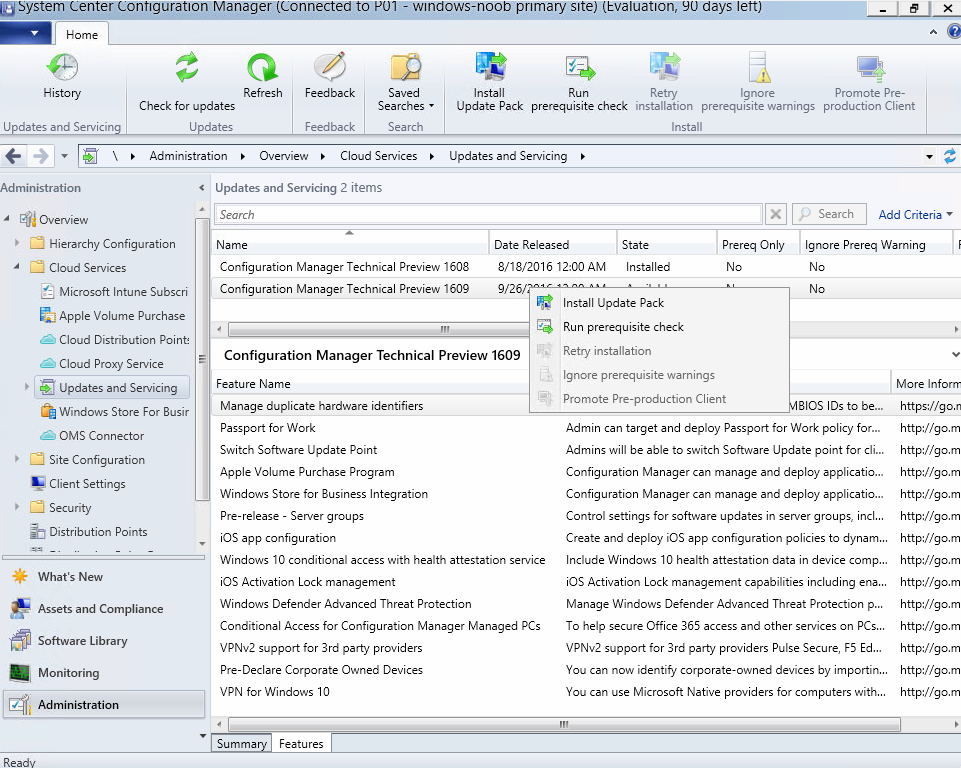
Task: Click Overview in the breadcrumb
Action: (284, 156)
